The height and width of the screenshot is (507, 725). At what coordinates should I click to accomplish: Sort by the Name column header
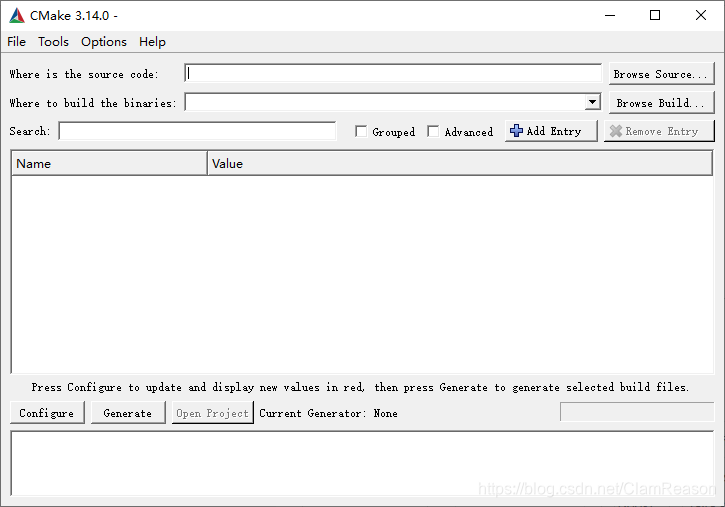pos(109,163)
